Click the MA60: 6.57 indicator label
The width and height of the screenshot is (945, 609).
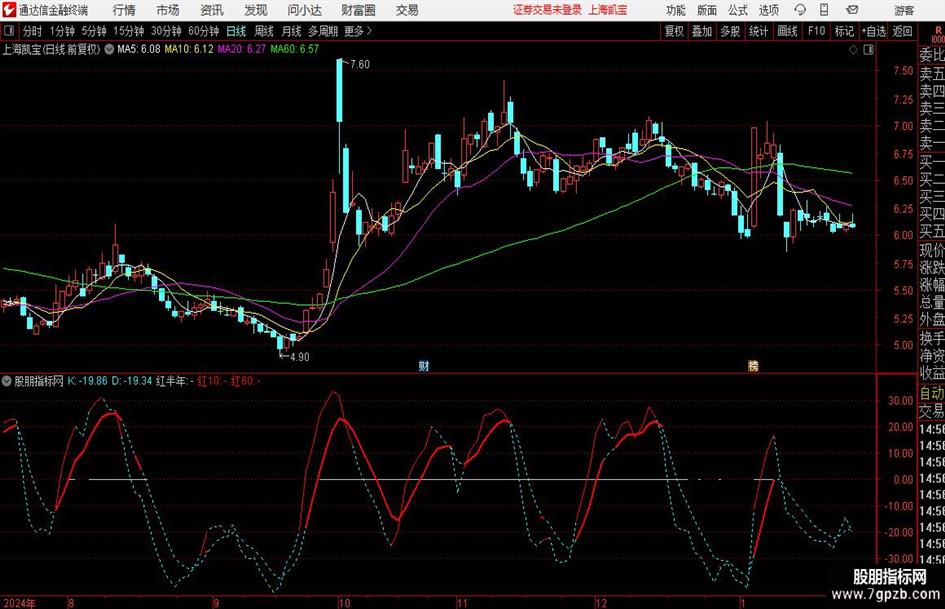pyautogui.click(x=294, y=49)
